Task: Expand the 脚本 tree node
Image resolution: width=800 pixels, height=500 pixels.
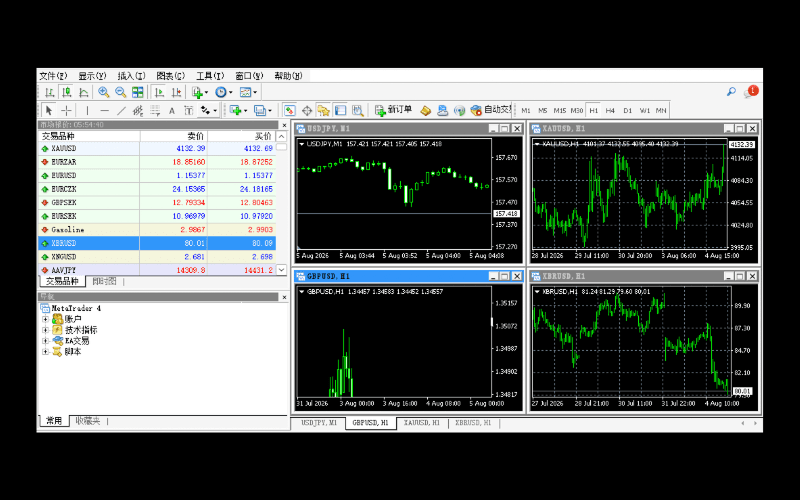Action: pyautogui.click(x=45, y=352)
